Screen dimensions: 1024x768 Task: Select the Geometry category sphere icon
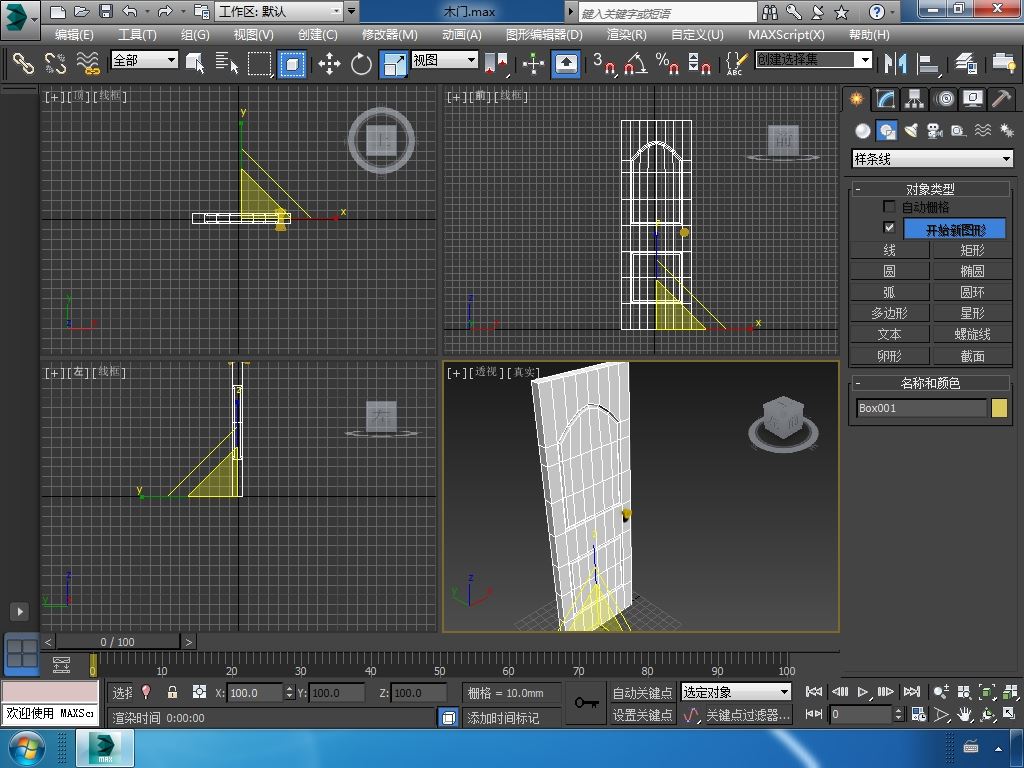click(x=862, y=131)
